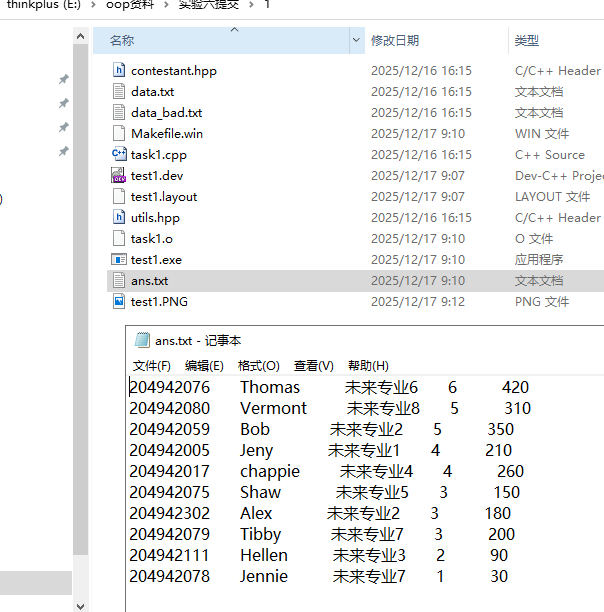This screenshot has height=612, width=604.
Task: Select the utils.hpp file name
Action: [x=155, y=218]
